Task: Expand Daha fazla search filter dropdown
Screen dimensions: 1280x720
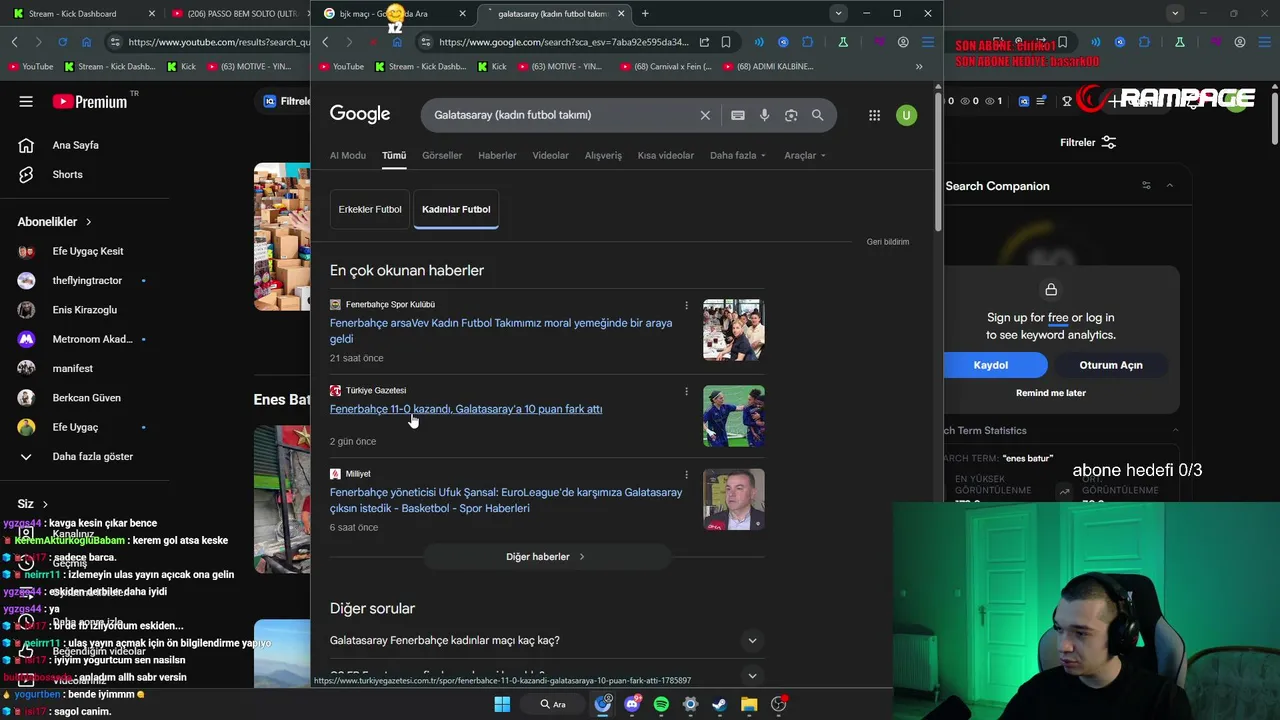Action: pyautogui.click(x=738, y=155)
